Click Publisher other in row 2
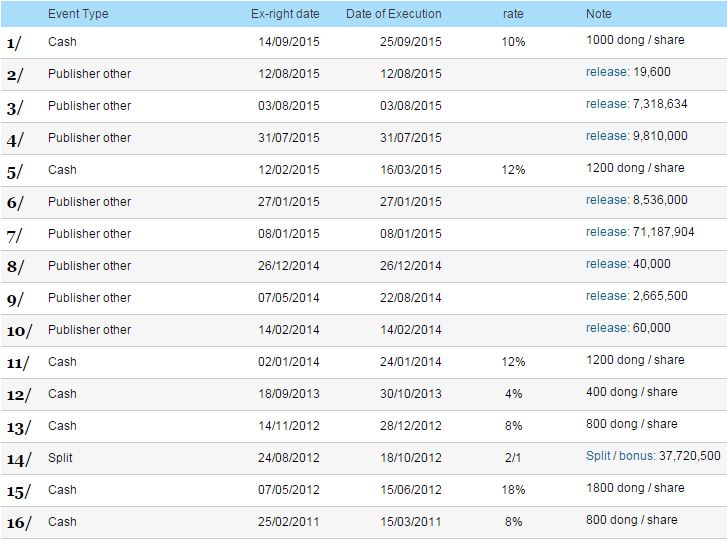Image resolution: width=727 pixels, height=539 pixels. point(89,74)
